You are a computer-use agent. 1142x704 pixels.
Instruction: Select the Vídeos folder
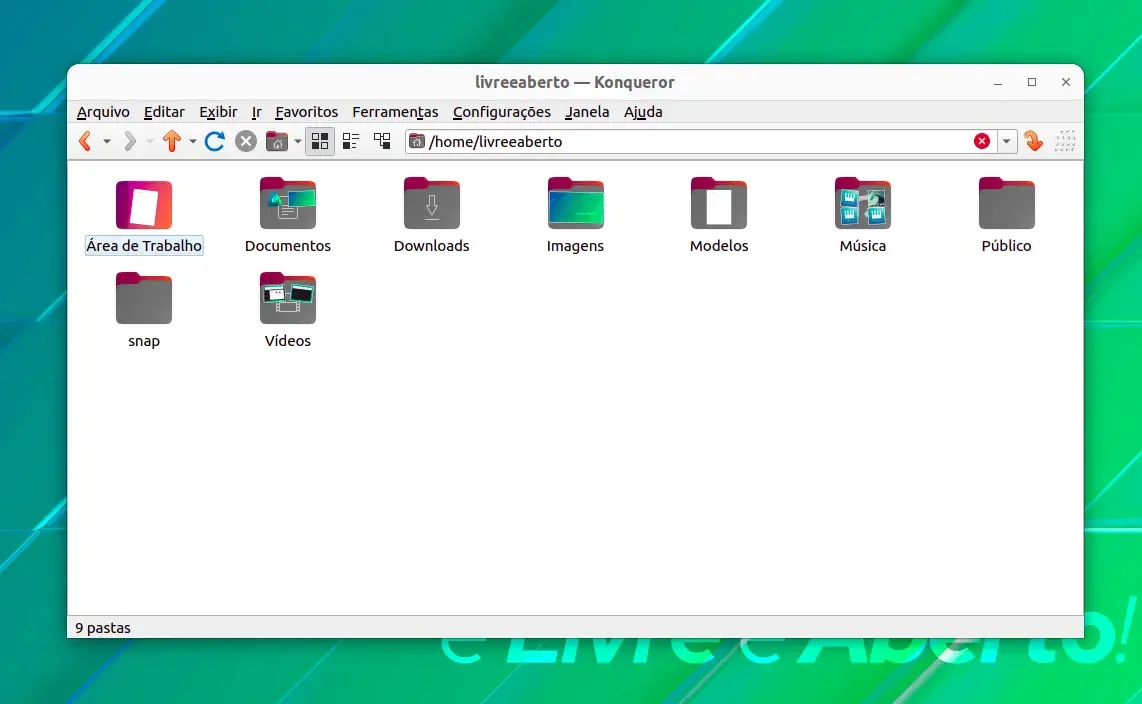(288, 311)
